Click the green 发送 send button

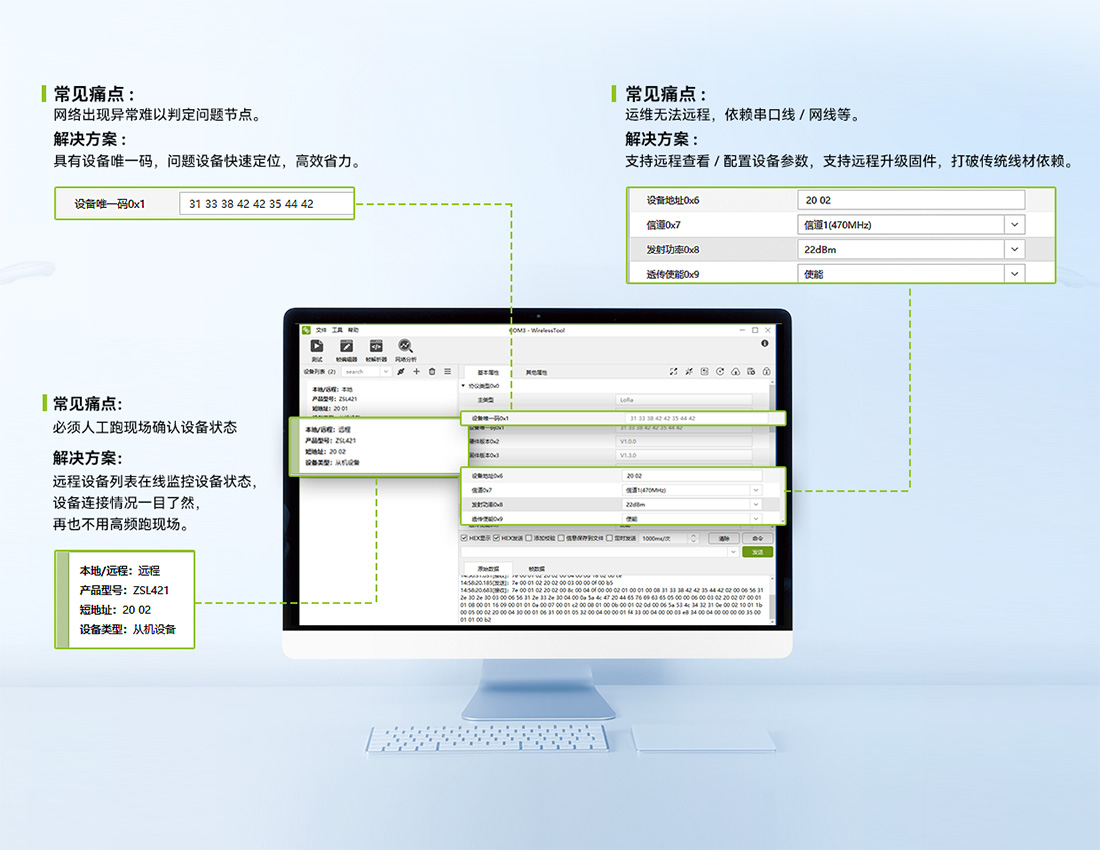click(757, 552)
